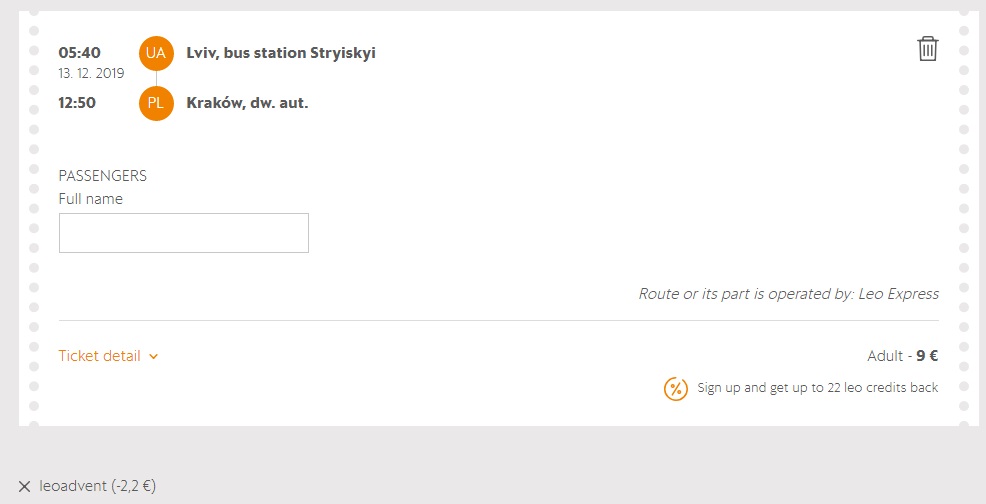Click the orange UA country badge
986x504 pixels.
click(x=156, y=53)
